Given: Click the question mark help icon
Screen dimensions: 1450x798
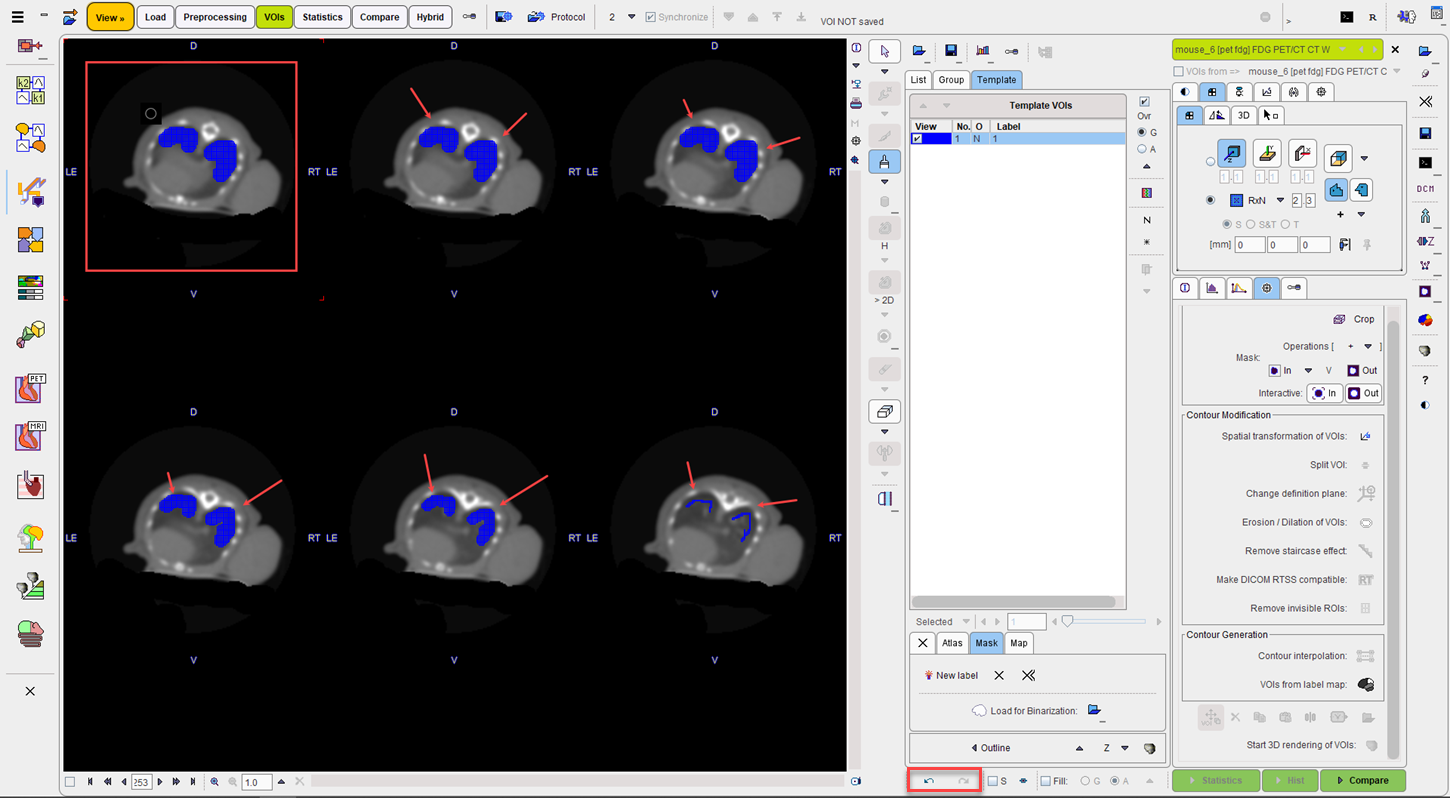Looking at the screenshot, I should [1425, 380].
